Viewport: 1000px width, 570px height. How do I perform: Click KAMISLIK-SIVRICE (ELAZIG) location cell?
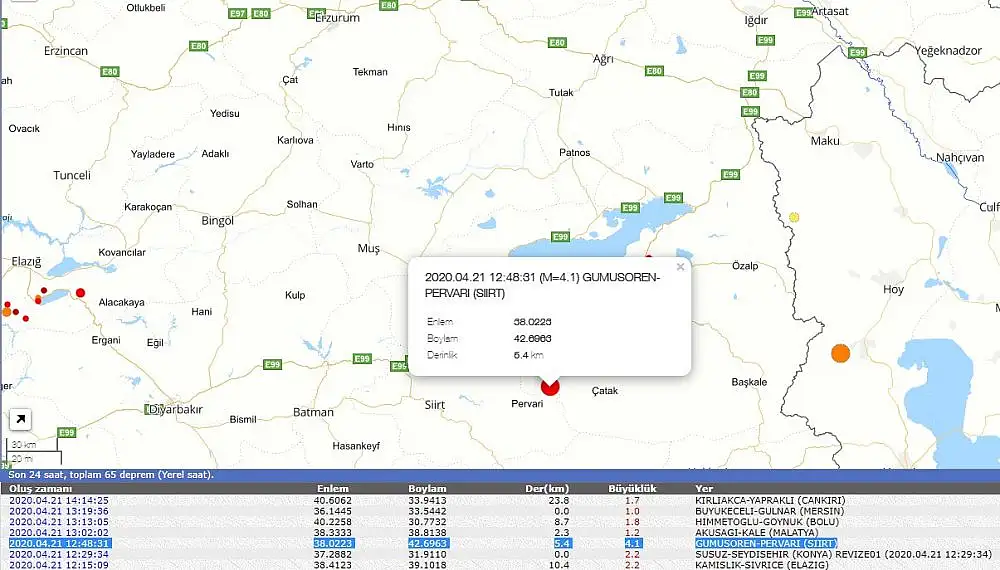pos(761,566)
